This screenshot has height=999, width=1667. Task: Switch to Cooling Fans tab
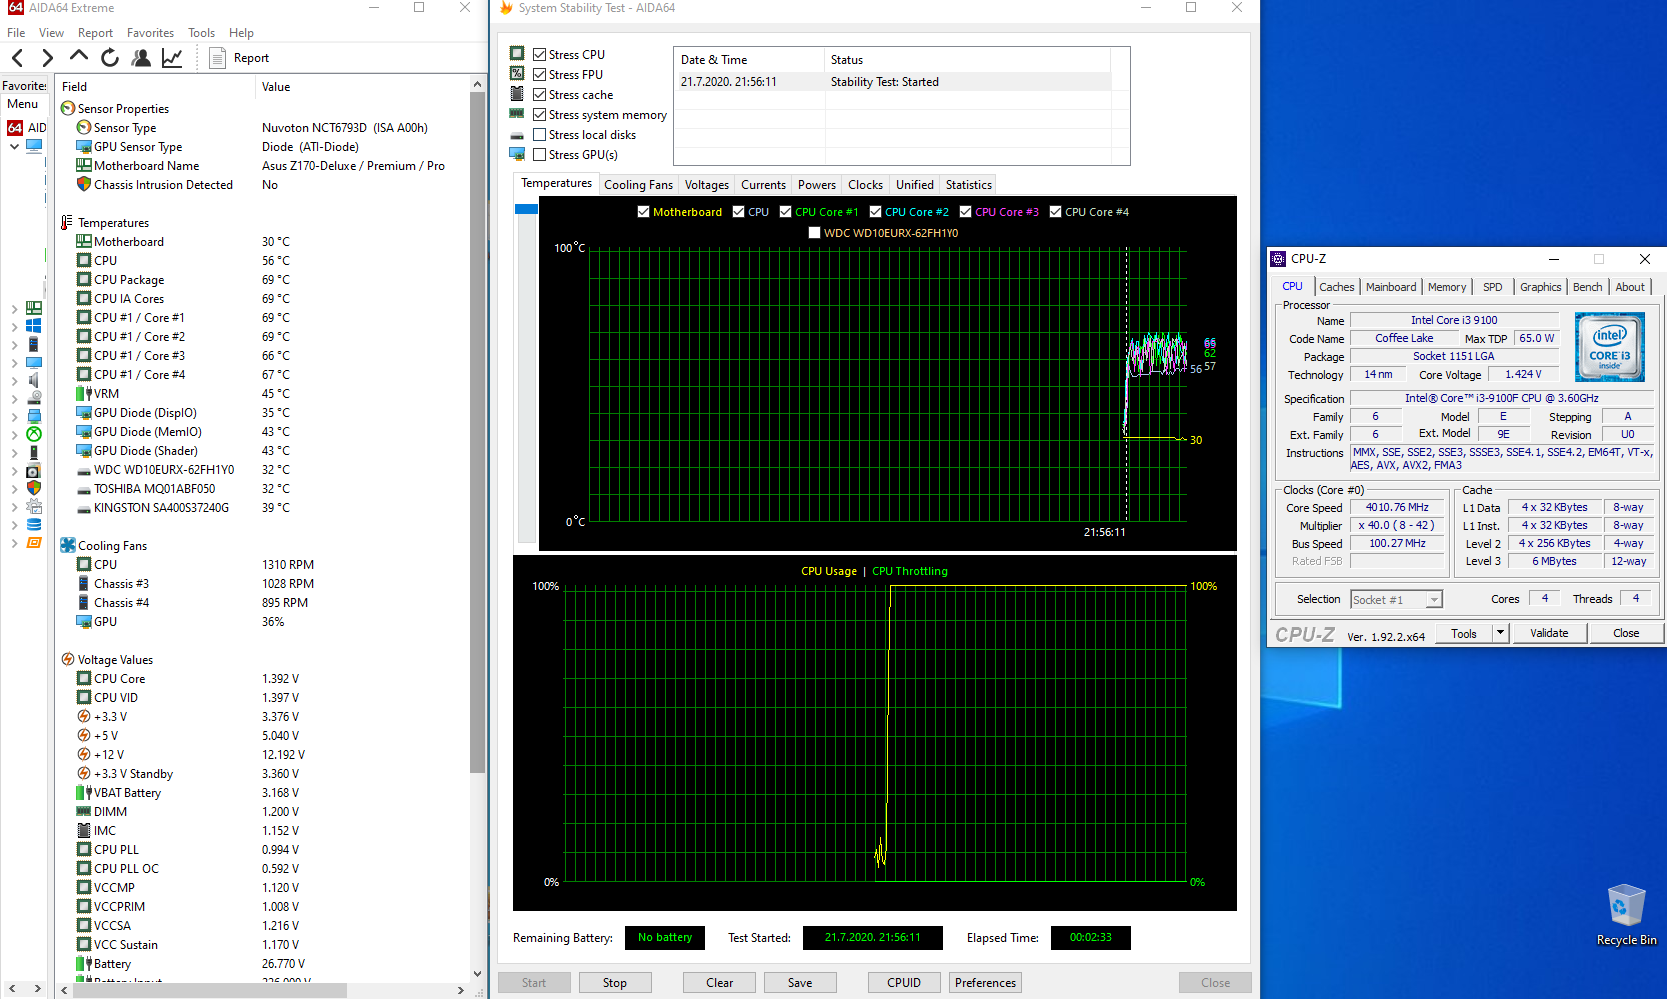pos(638,185)
